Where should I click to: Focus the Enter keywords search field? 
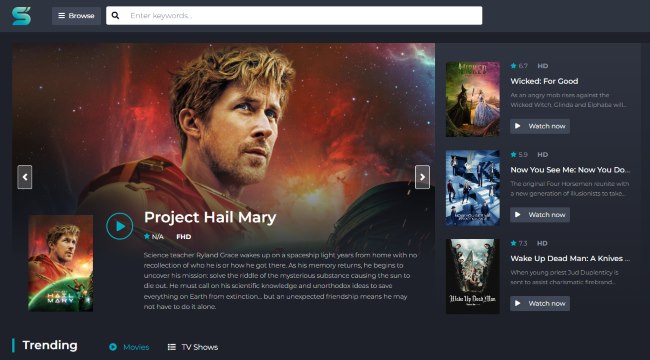[x=294, y=16]
